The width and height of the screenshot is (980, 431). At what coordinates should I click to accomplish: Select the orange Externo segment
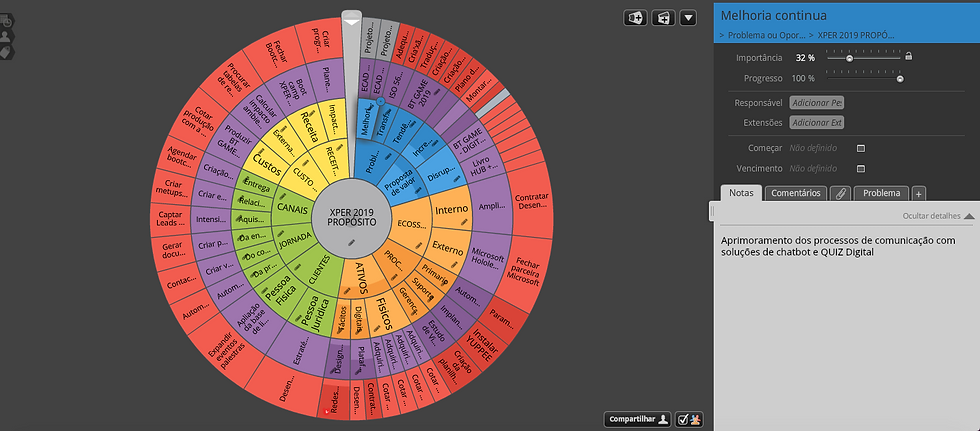(448, 248)
